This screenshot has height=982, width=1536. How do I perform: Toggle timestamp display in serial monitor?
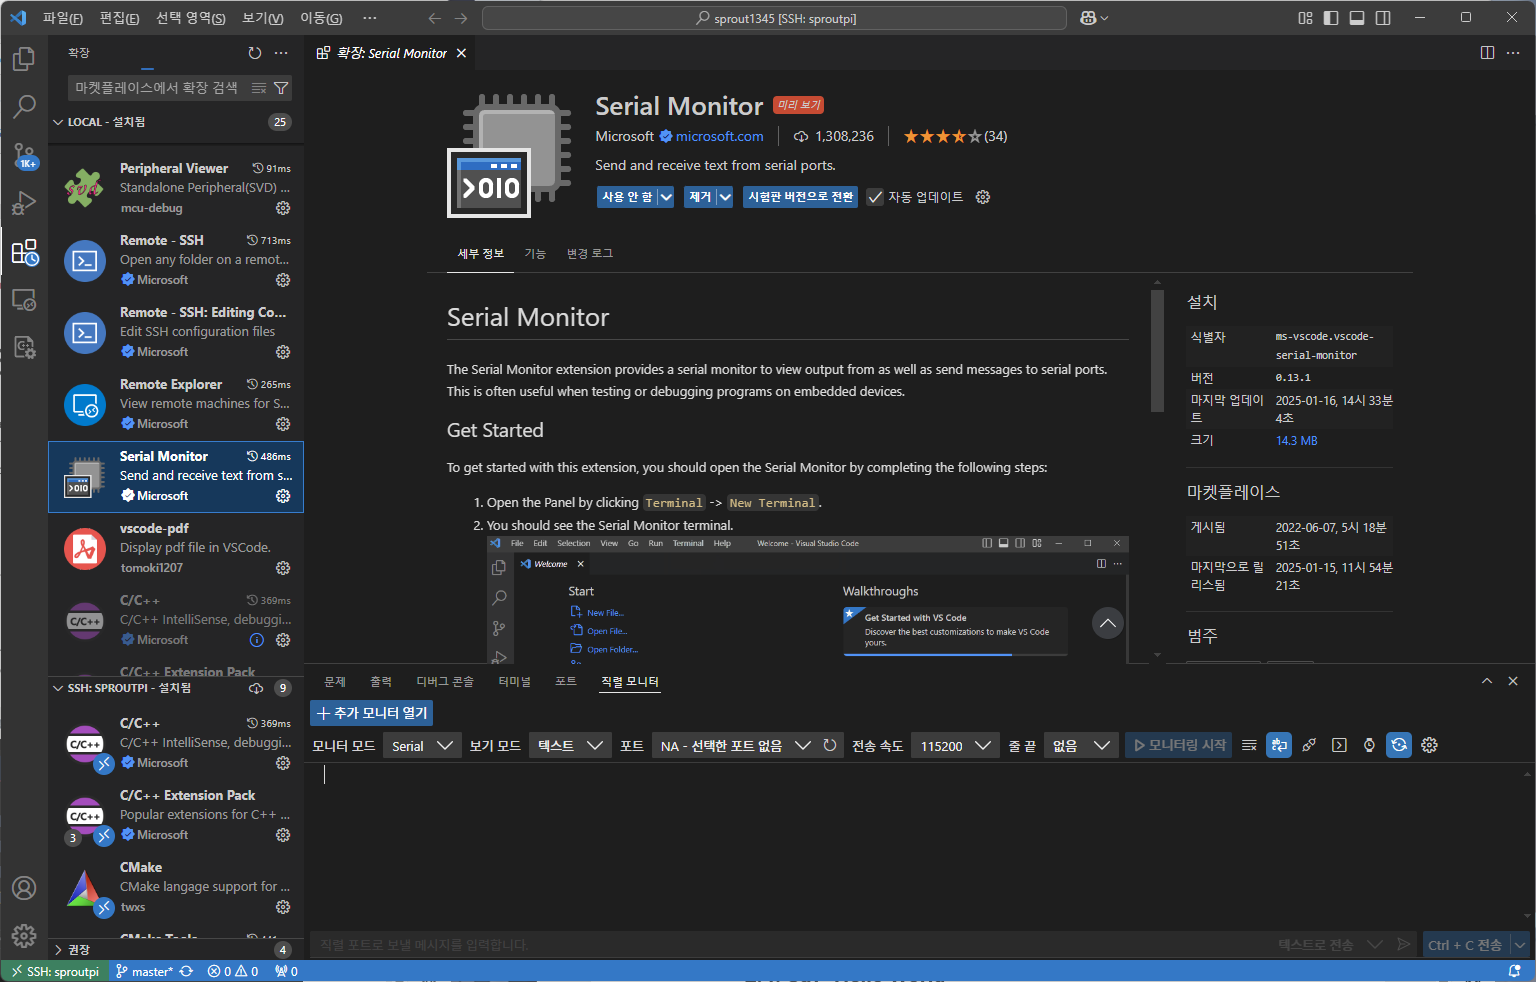[x=1369, y=745]
